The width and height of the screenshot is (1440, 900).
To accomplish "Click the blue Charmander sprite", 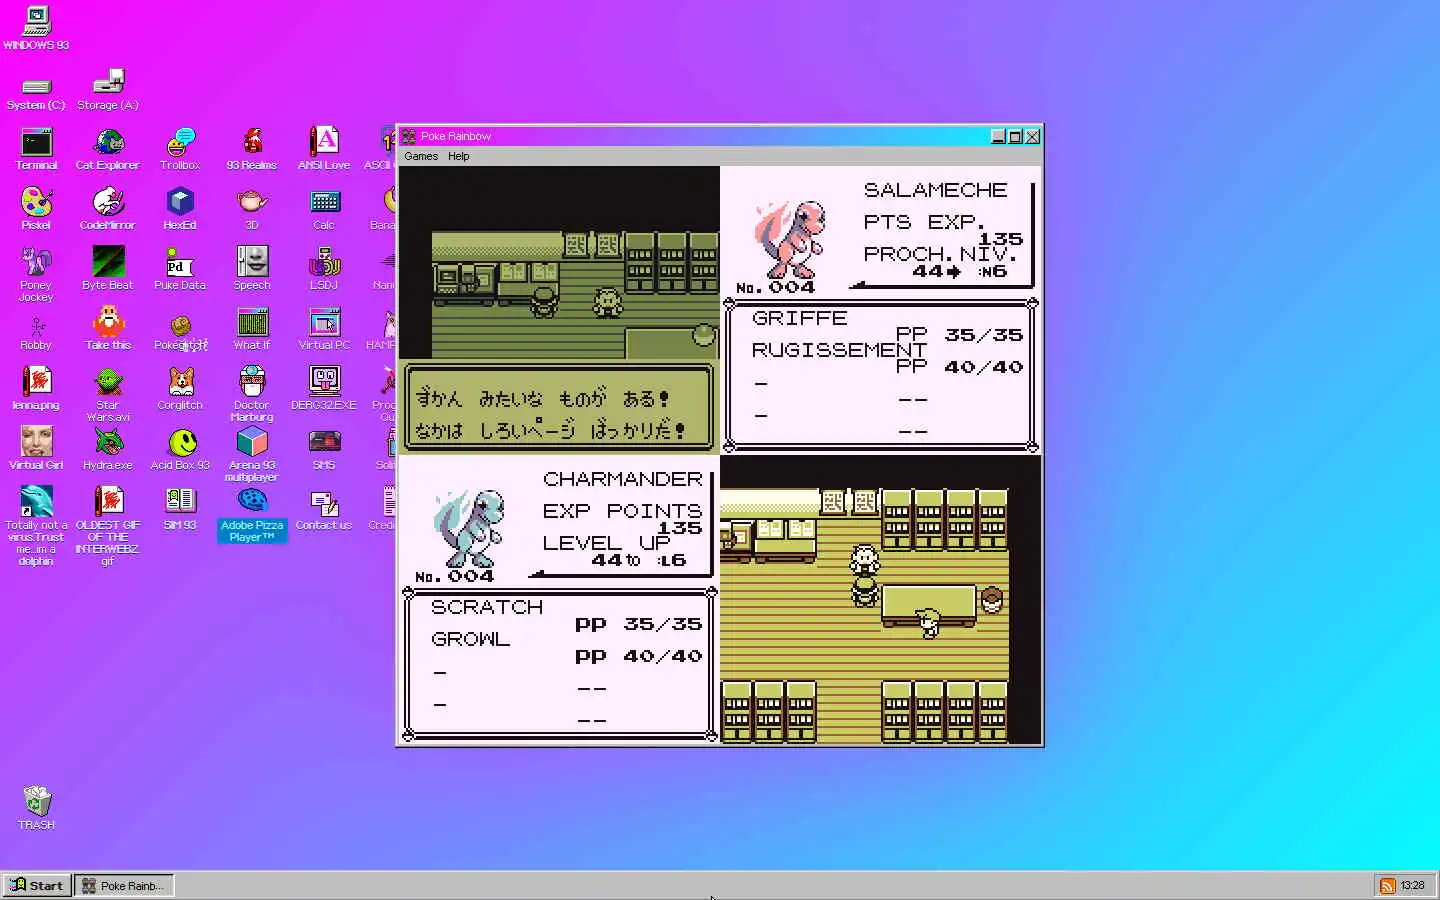I will click(469, 527).
